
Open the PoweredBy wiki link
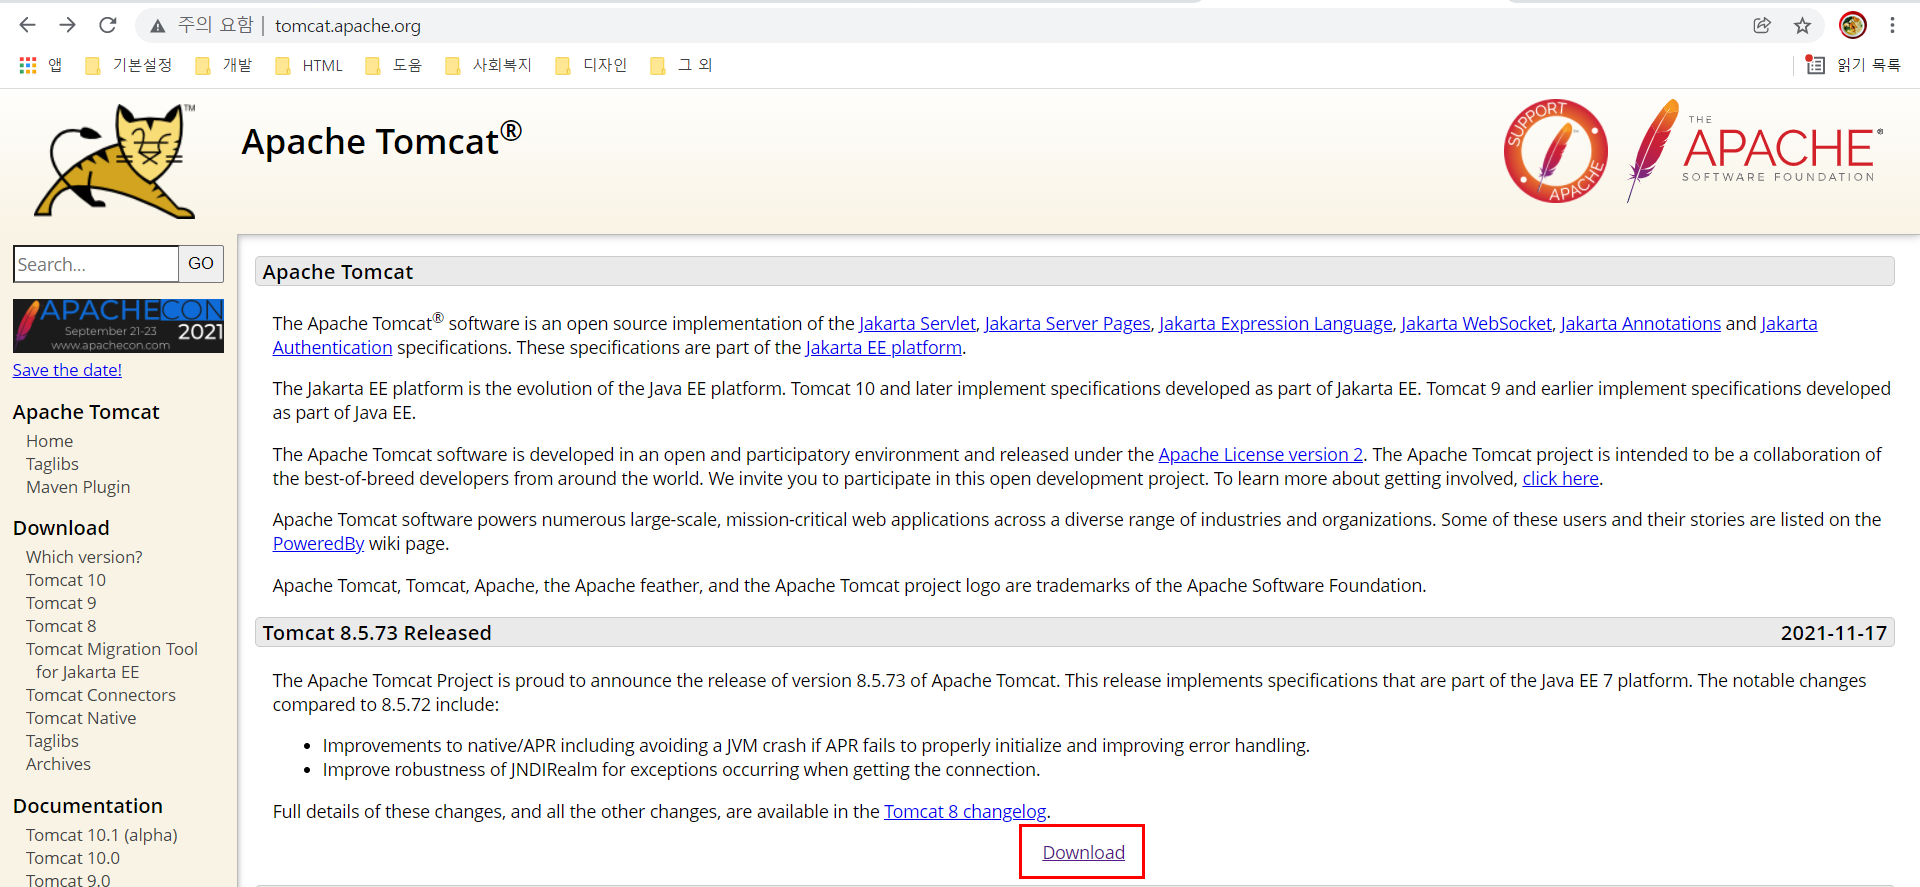coord(318,543)
